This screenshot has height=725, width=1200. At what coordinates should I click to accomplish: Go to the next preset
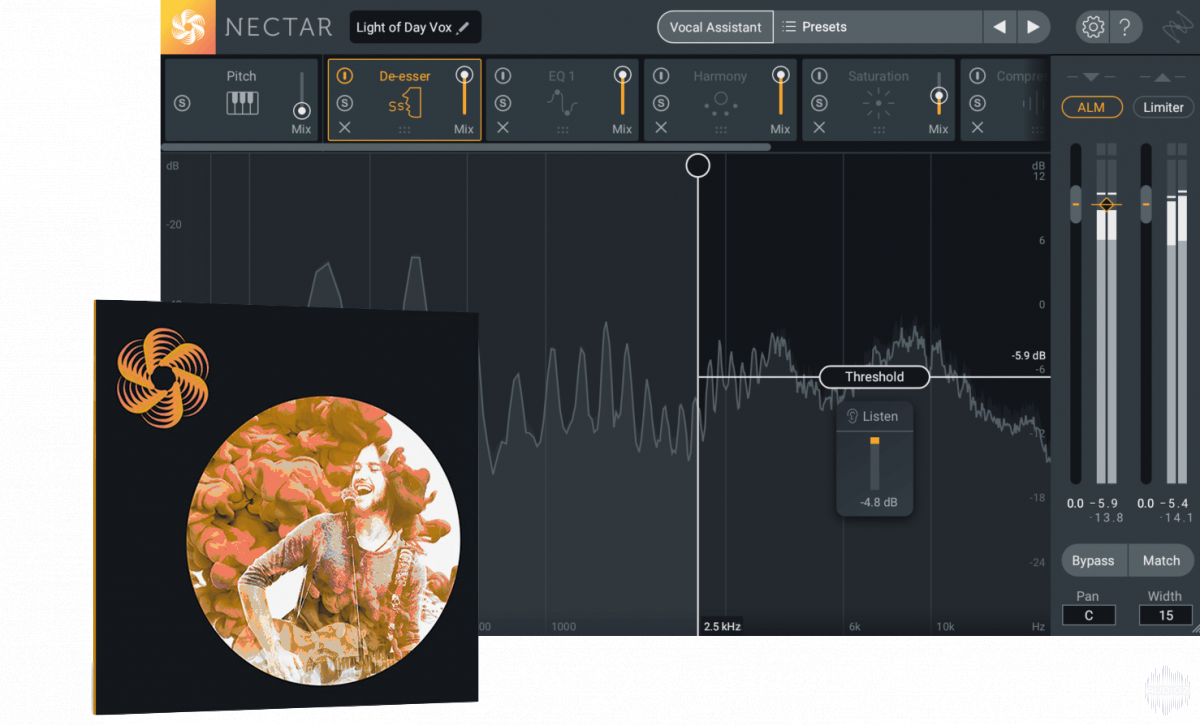point(1034,27)
